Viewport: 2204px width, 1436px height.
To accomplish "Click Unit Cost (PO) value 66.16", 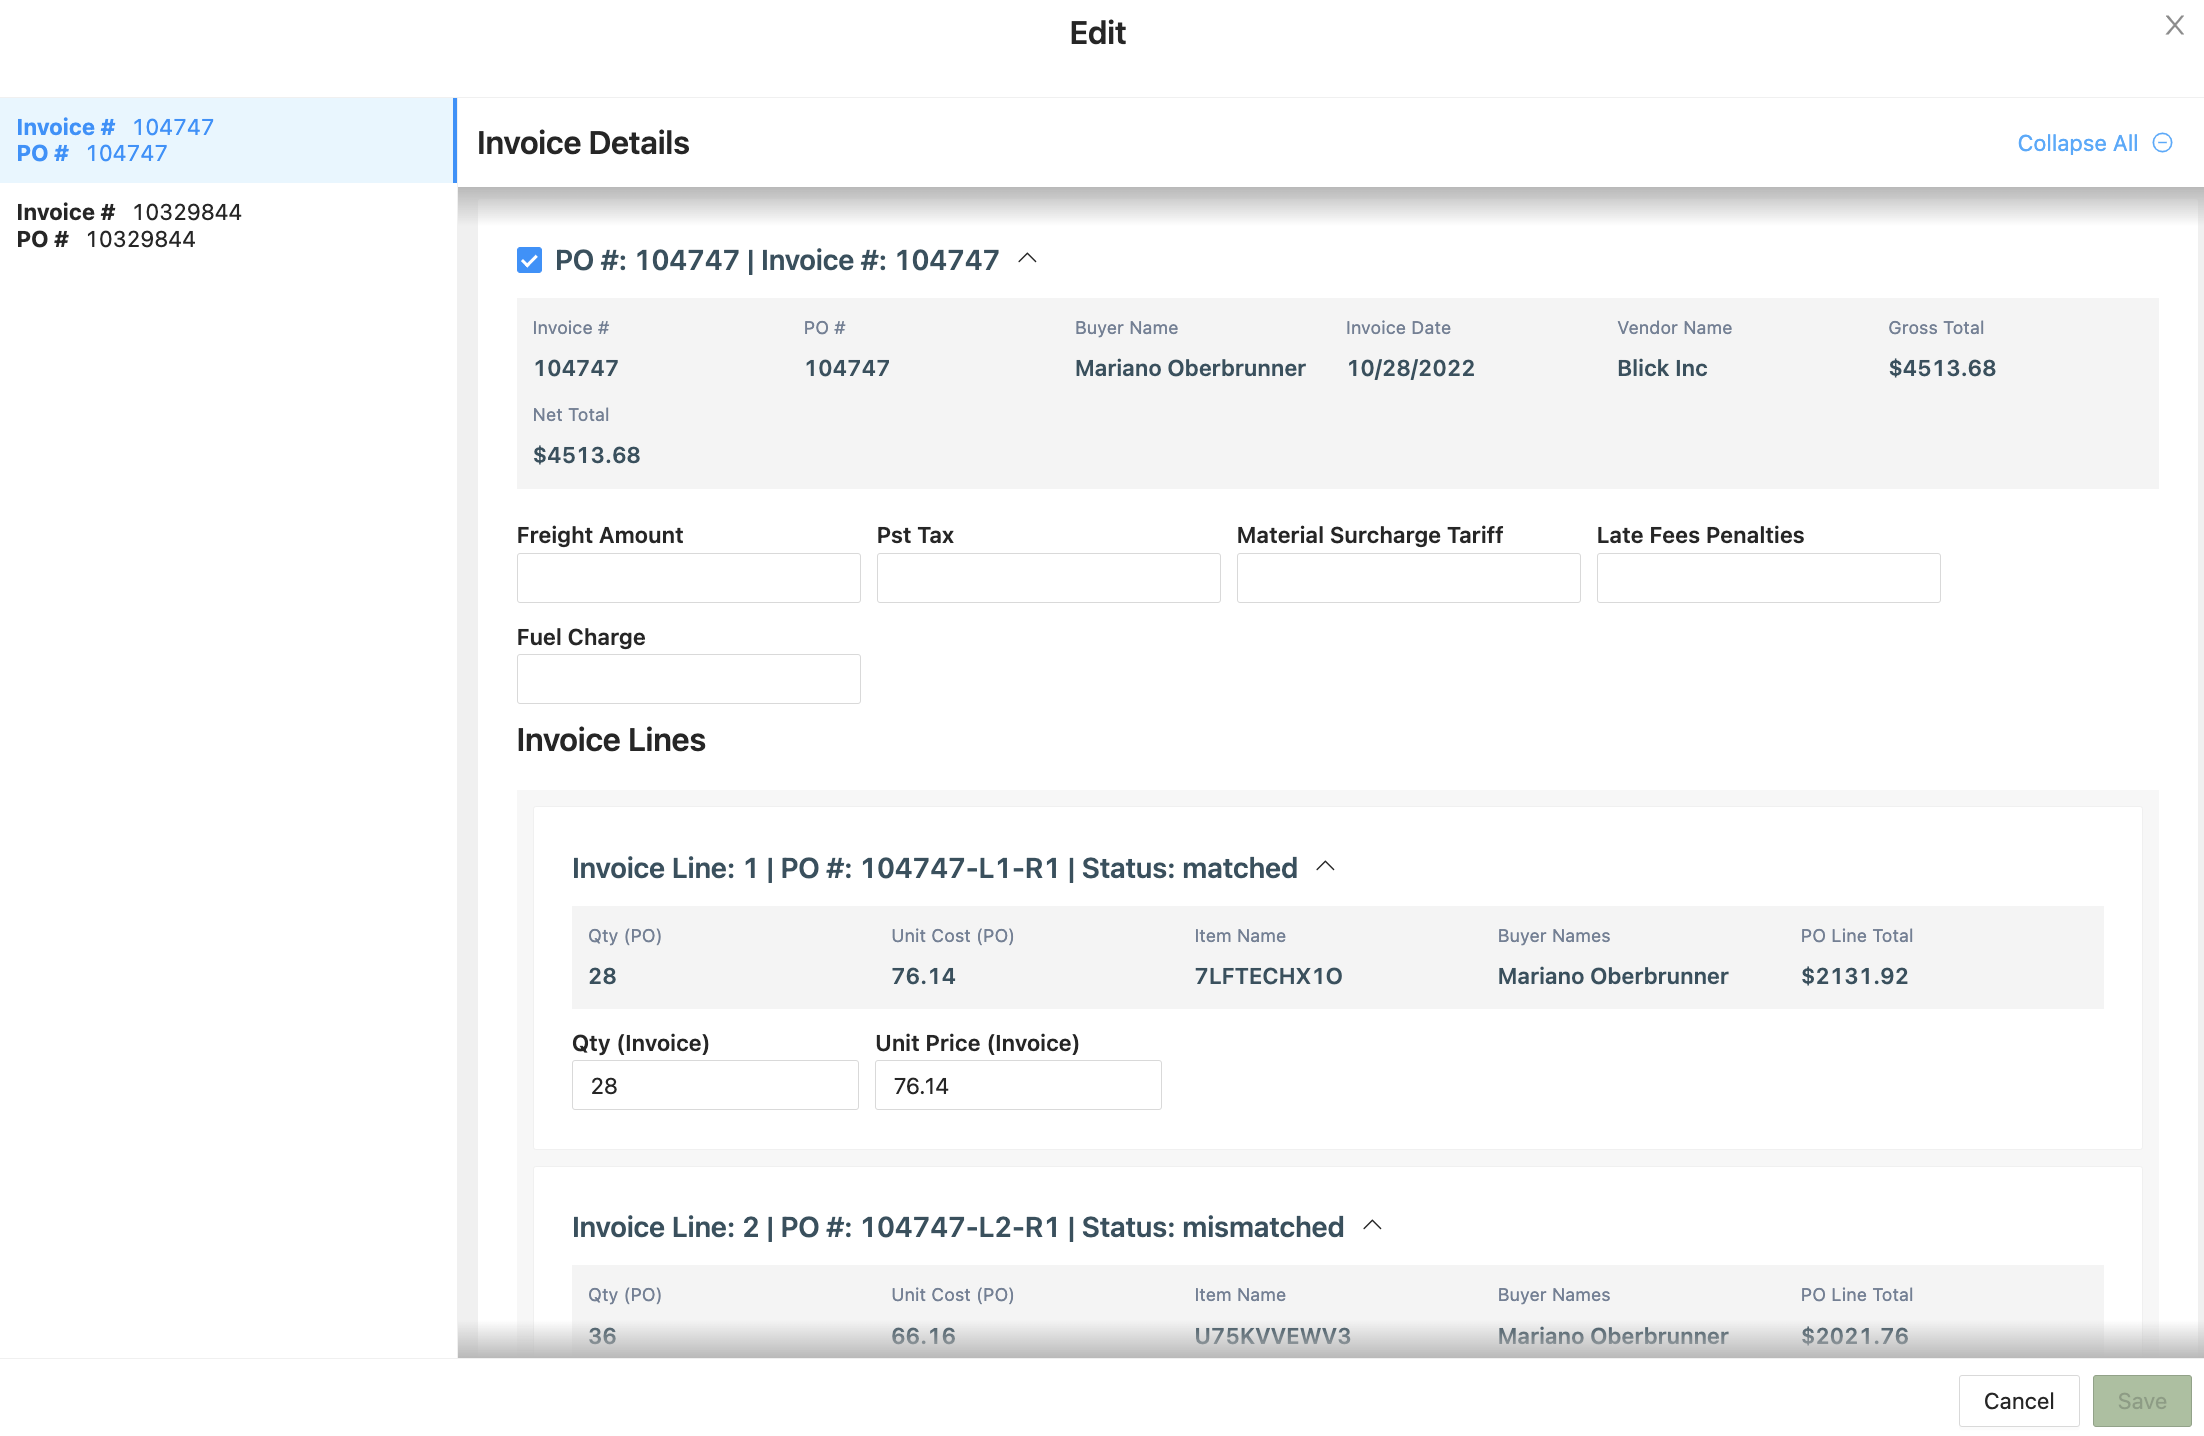I will point(923,1336).
